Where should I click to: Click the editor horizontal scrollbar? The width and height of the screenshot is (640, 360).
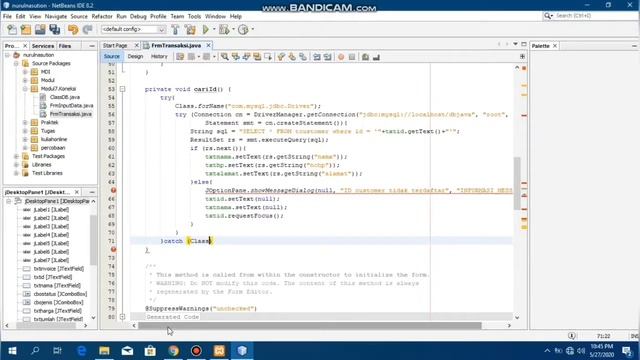coord(309,325)
